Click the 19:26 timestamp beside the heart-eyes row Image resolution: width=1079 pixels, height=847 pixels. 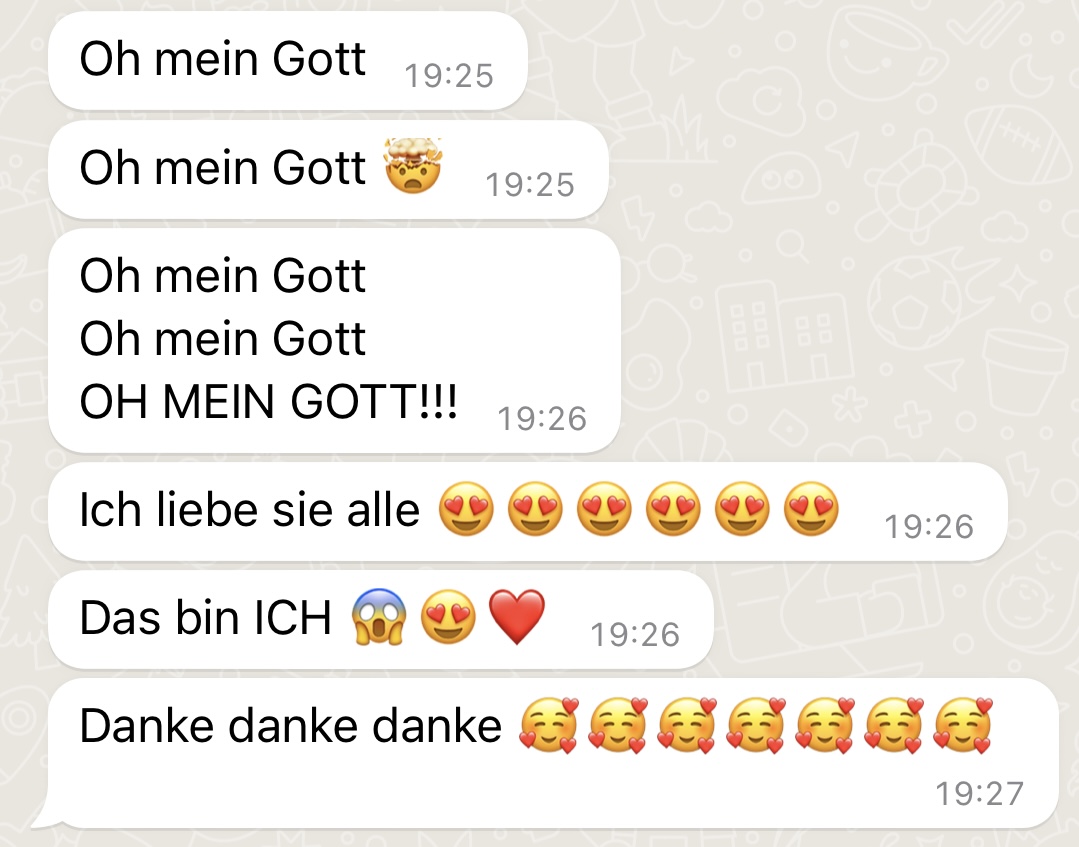tap(929, 526)
